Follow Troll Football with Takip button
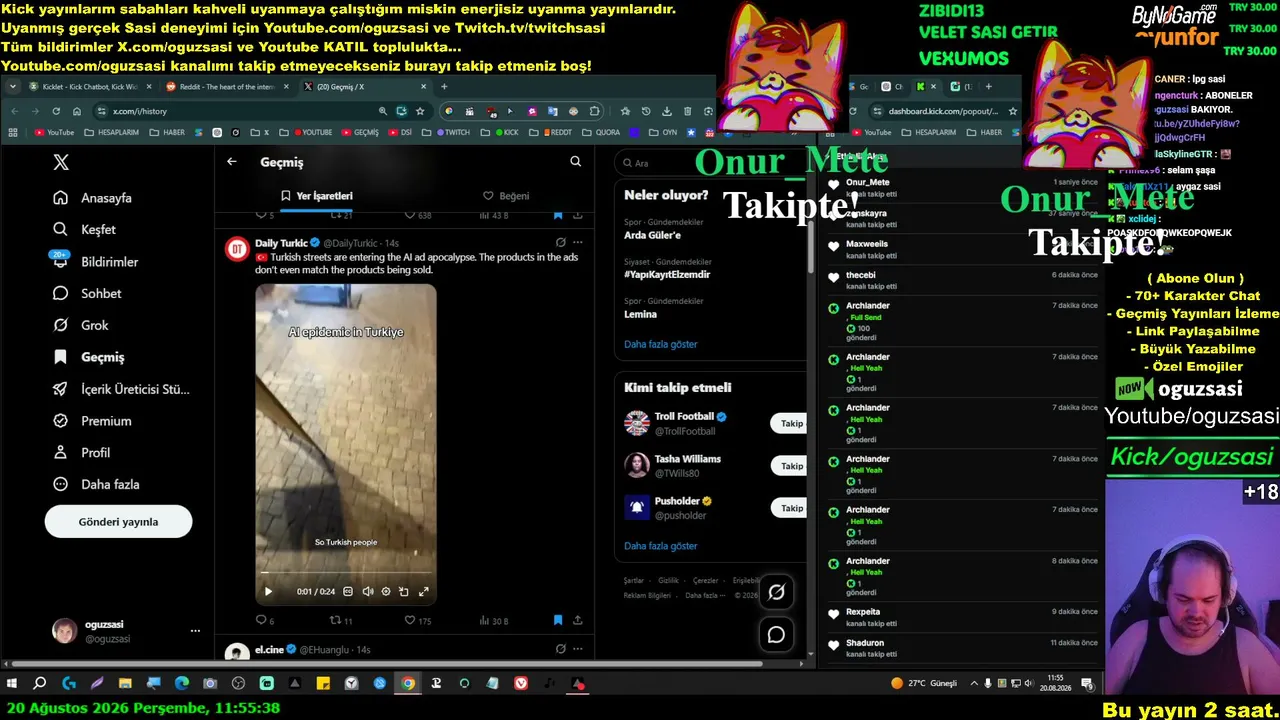Viewport: 1280px width, 720px height. click(790, 424)
